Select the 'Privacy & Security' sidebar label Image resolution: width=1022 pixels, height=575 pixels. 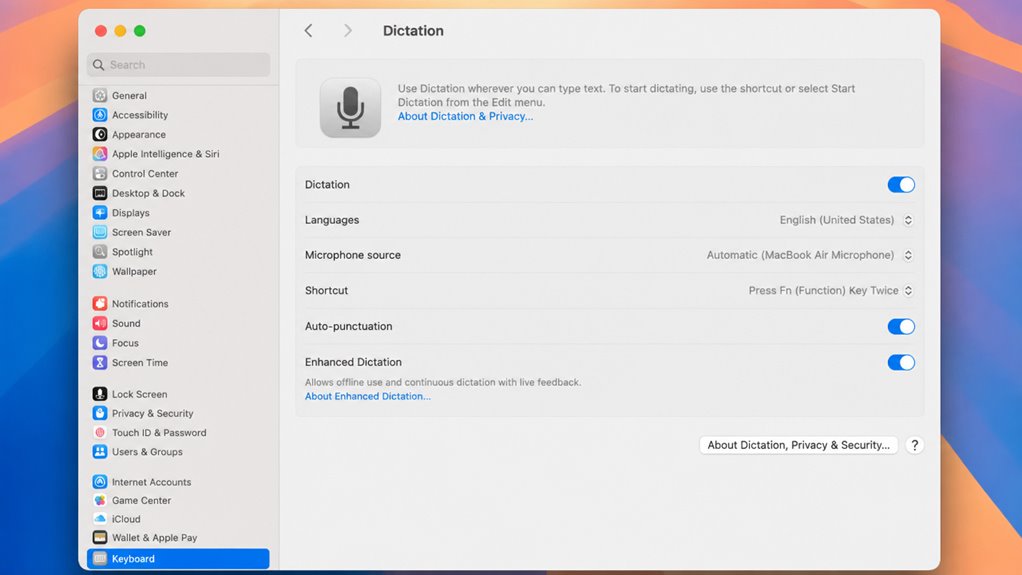point(153,413)
